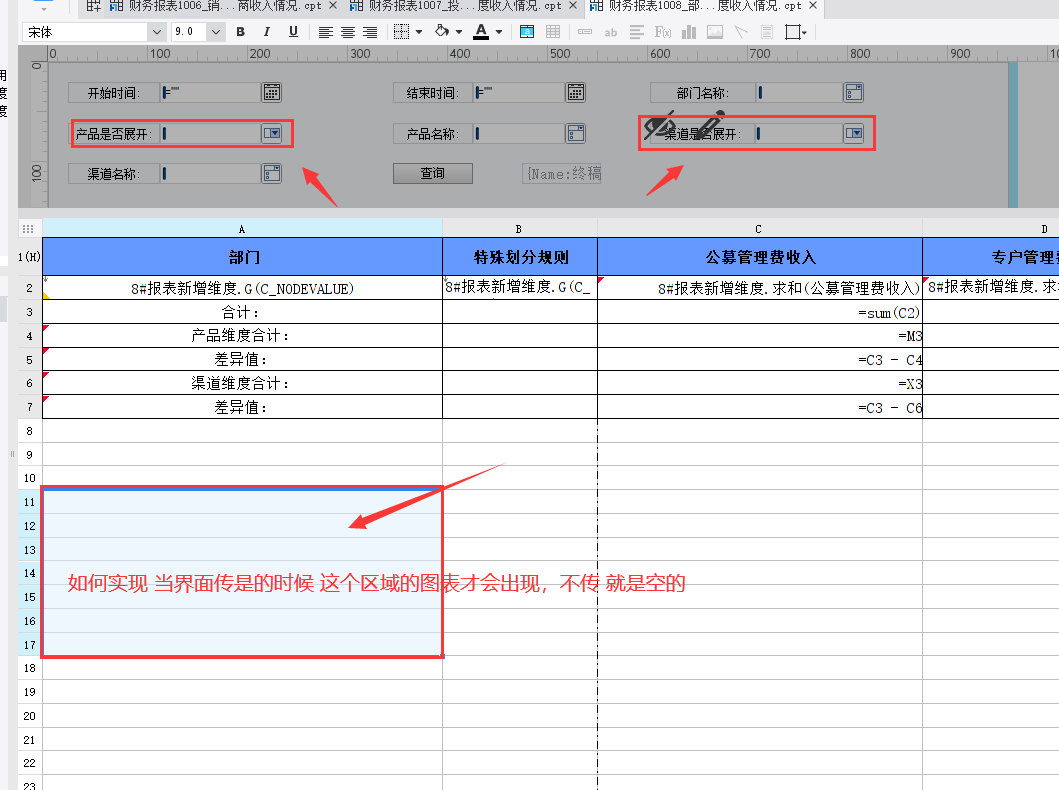Image resolution: width=1059 pixels, height=790 pixels.
Task: Insert sub-report cell element
Action: [767, 32]
